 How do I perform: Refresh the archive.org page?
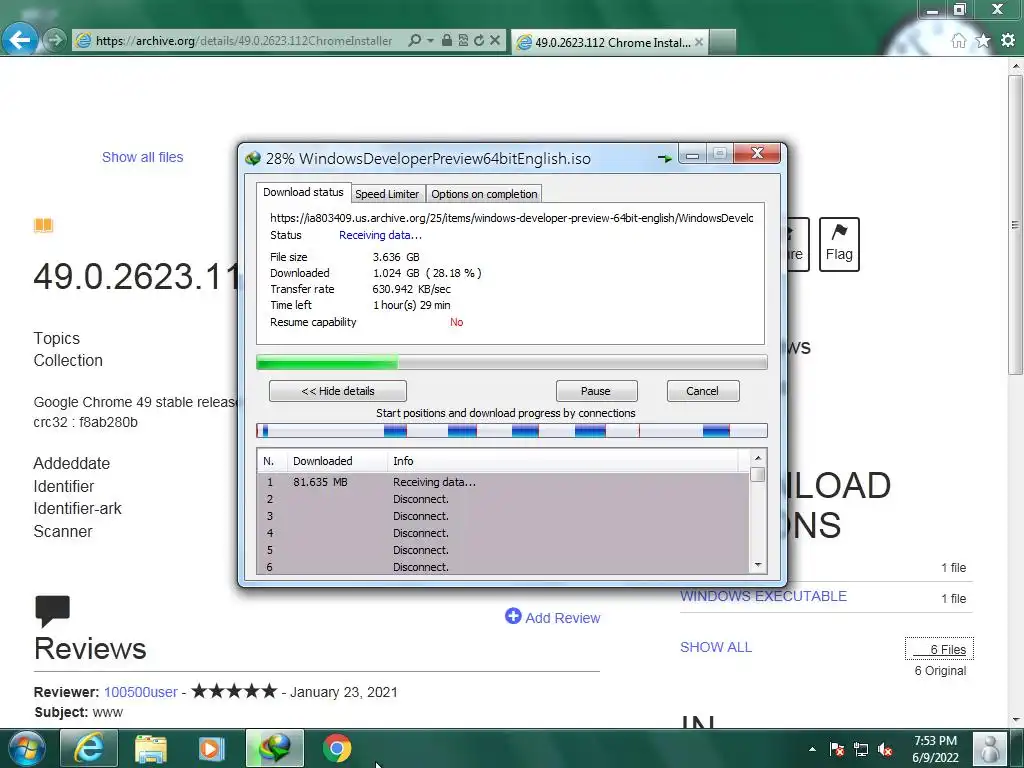(479, 40)
